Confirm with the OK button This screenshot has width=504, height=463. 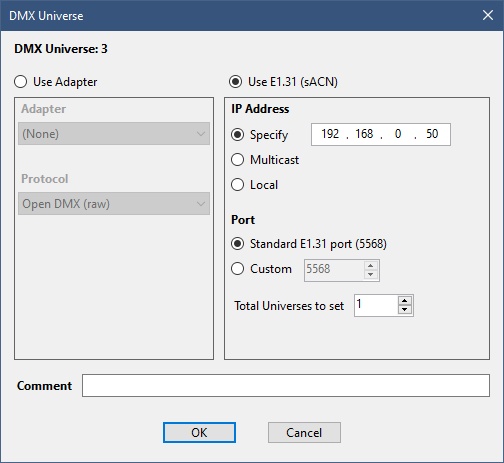[199, 432]
